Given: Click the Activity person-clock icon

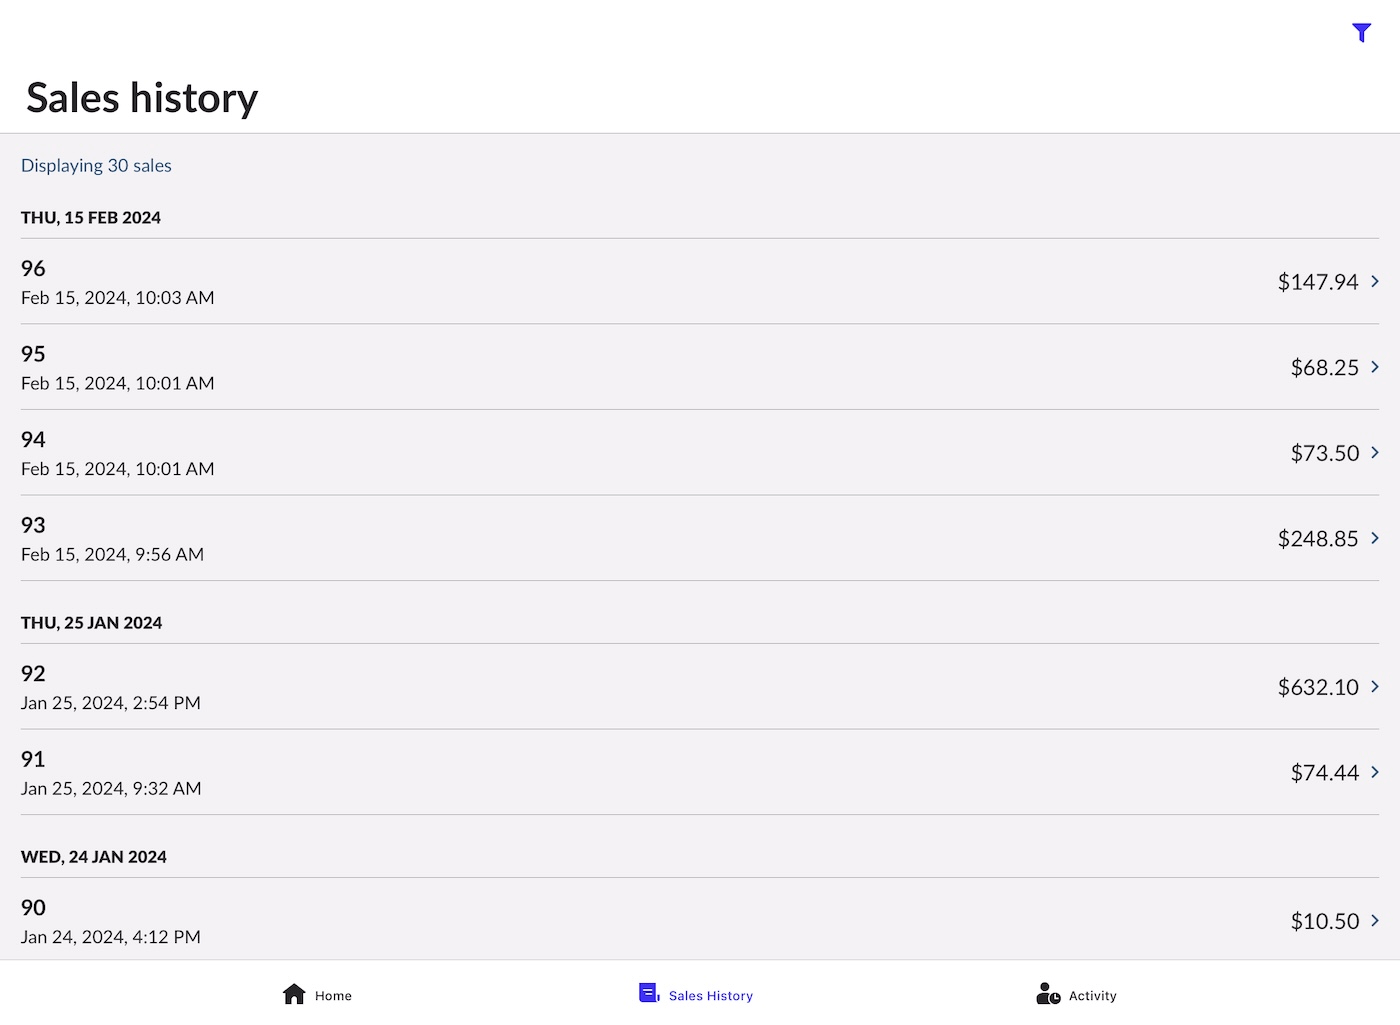Looking at the screenshot, I should coord(1048,994).
